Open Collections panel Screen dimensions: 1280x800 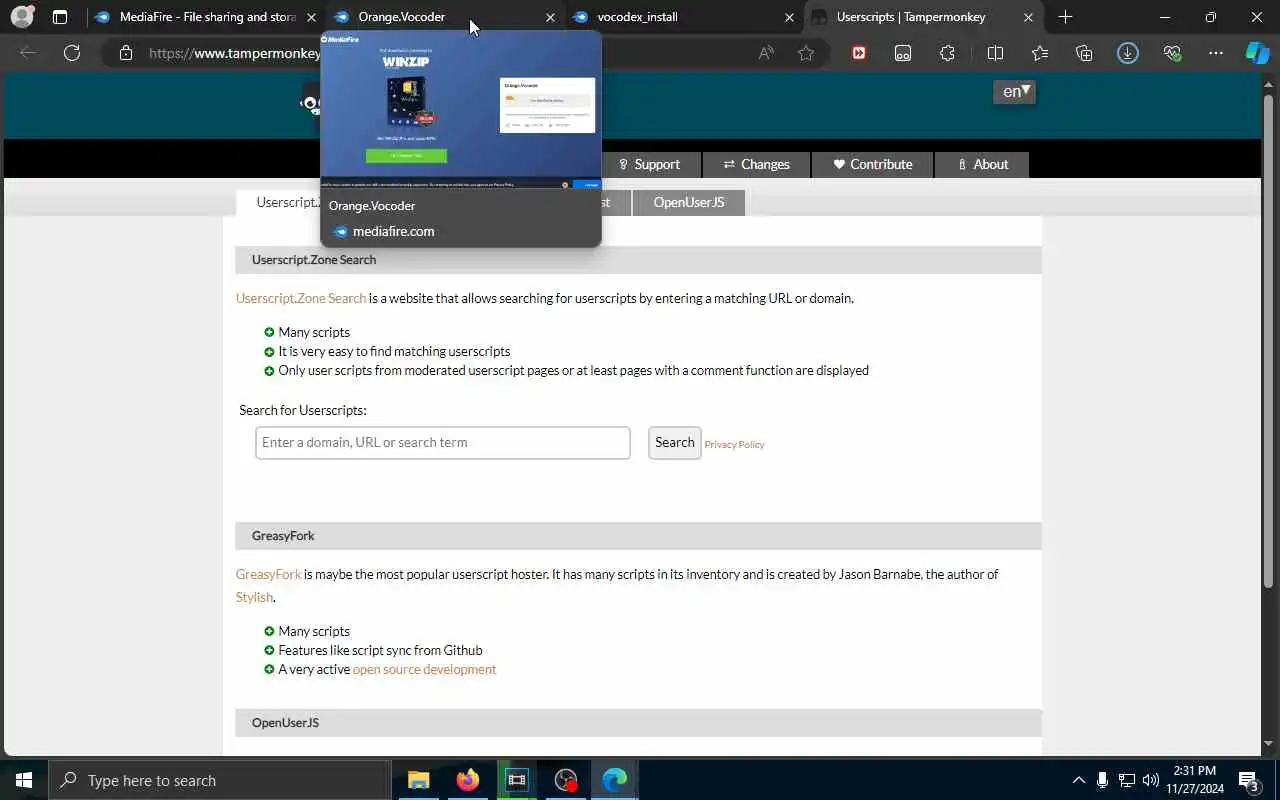click(1084, 53)
